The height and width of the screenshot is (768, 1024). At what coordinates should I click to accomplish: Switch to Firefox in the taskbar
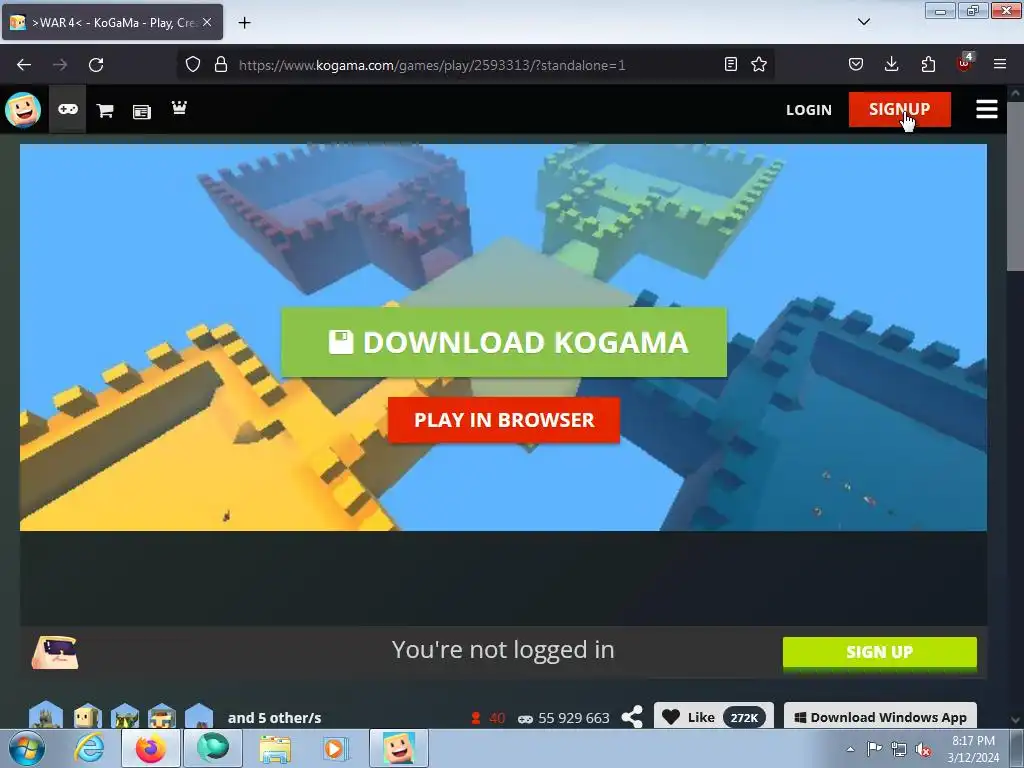151,748
